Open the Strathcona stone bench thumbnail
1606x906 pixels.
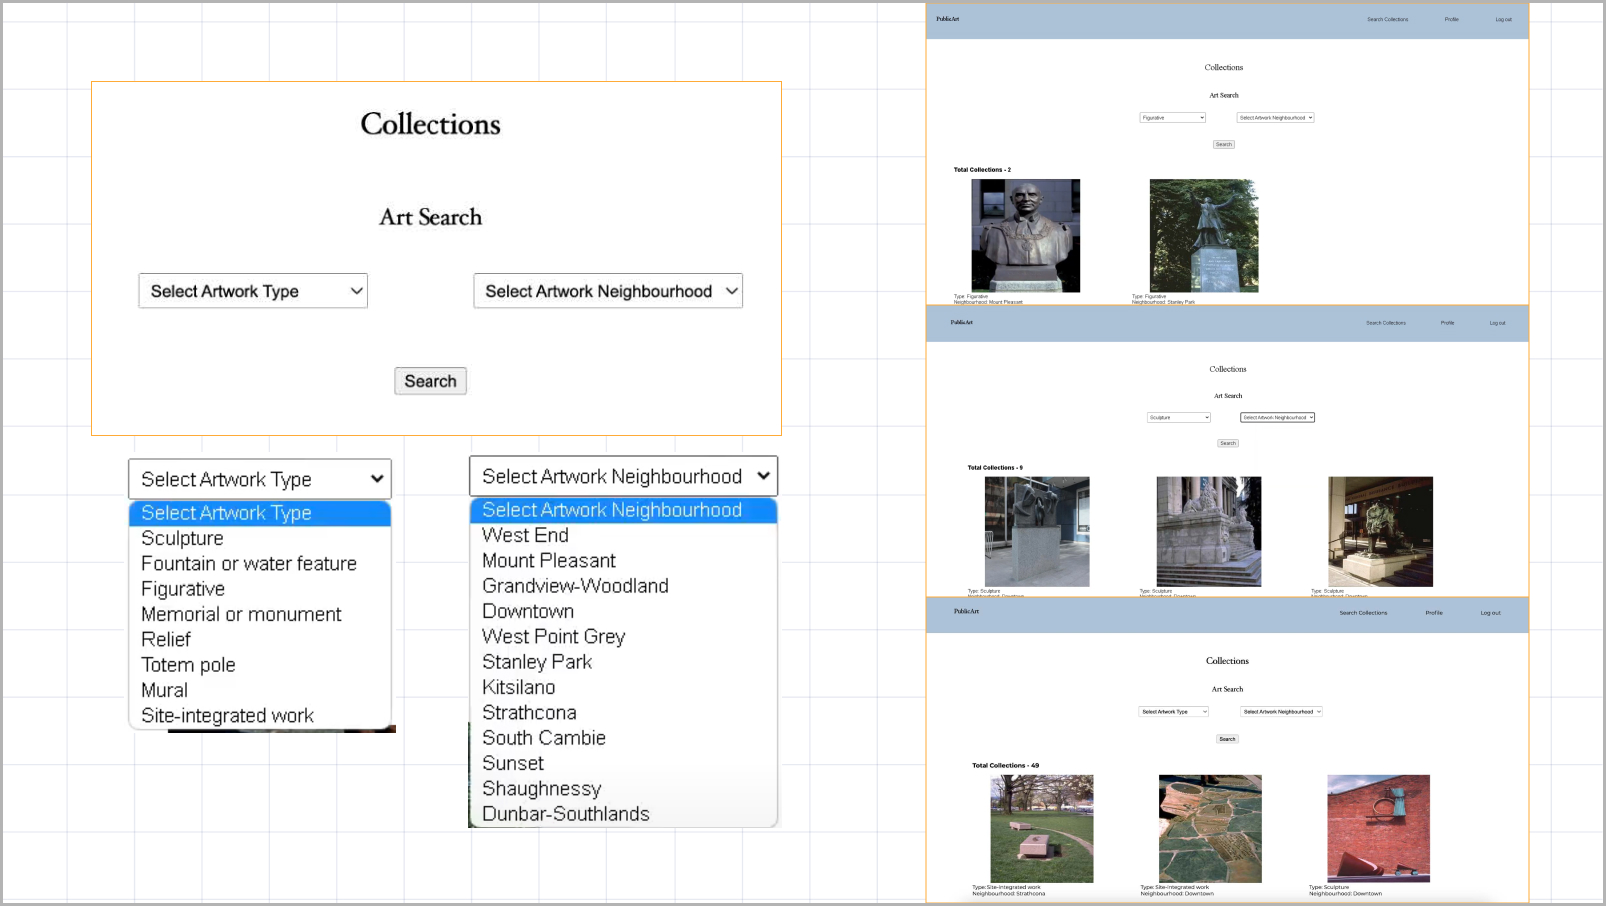pos(1042,829)
